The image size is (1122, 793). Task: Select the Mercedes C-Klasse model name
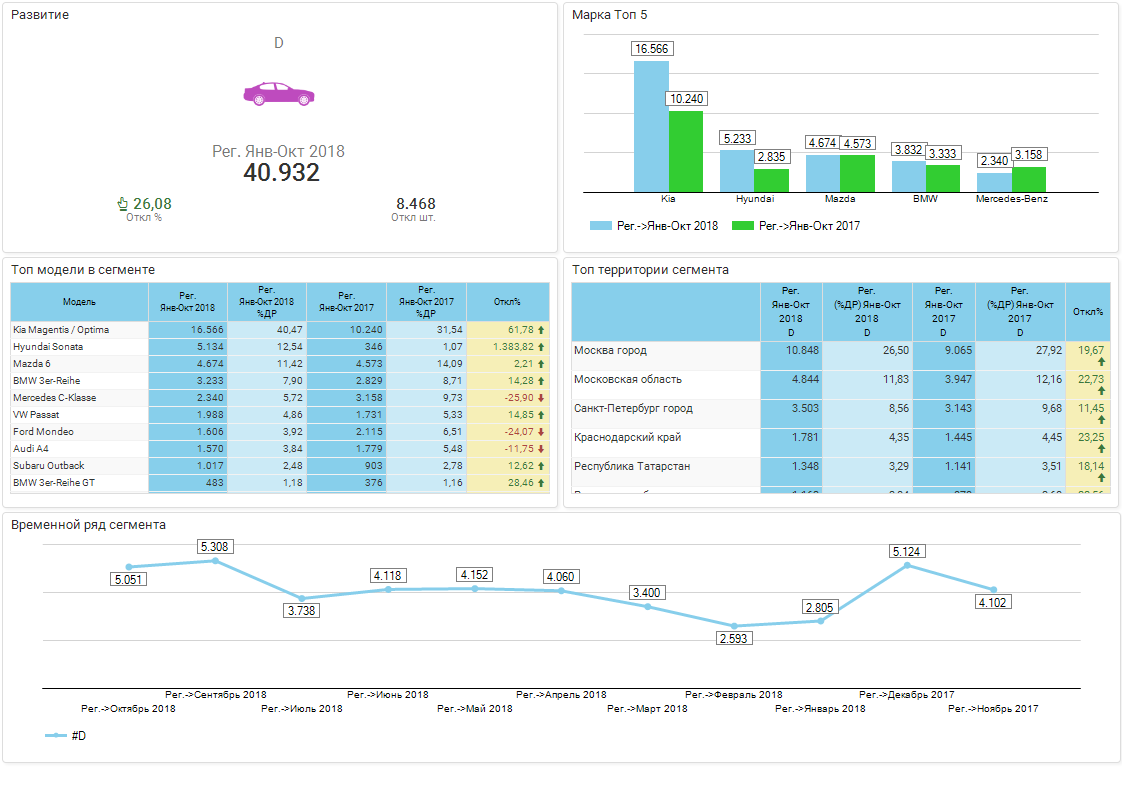click(x=54, y=398)
